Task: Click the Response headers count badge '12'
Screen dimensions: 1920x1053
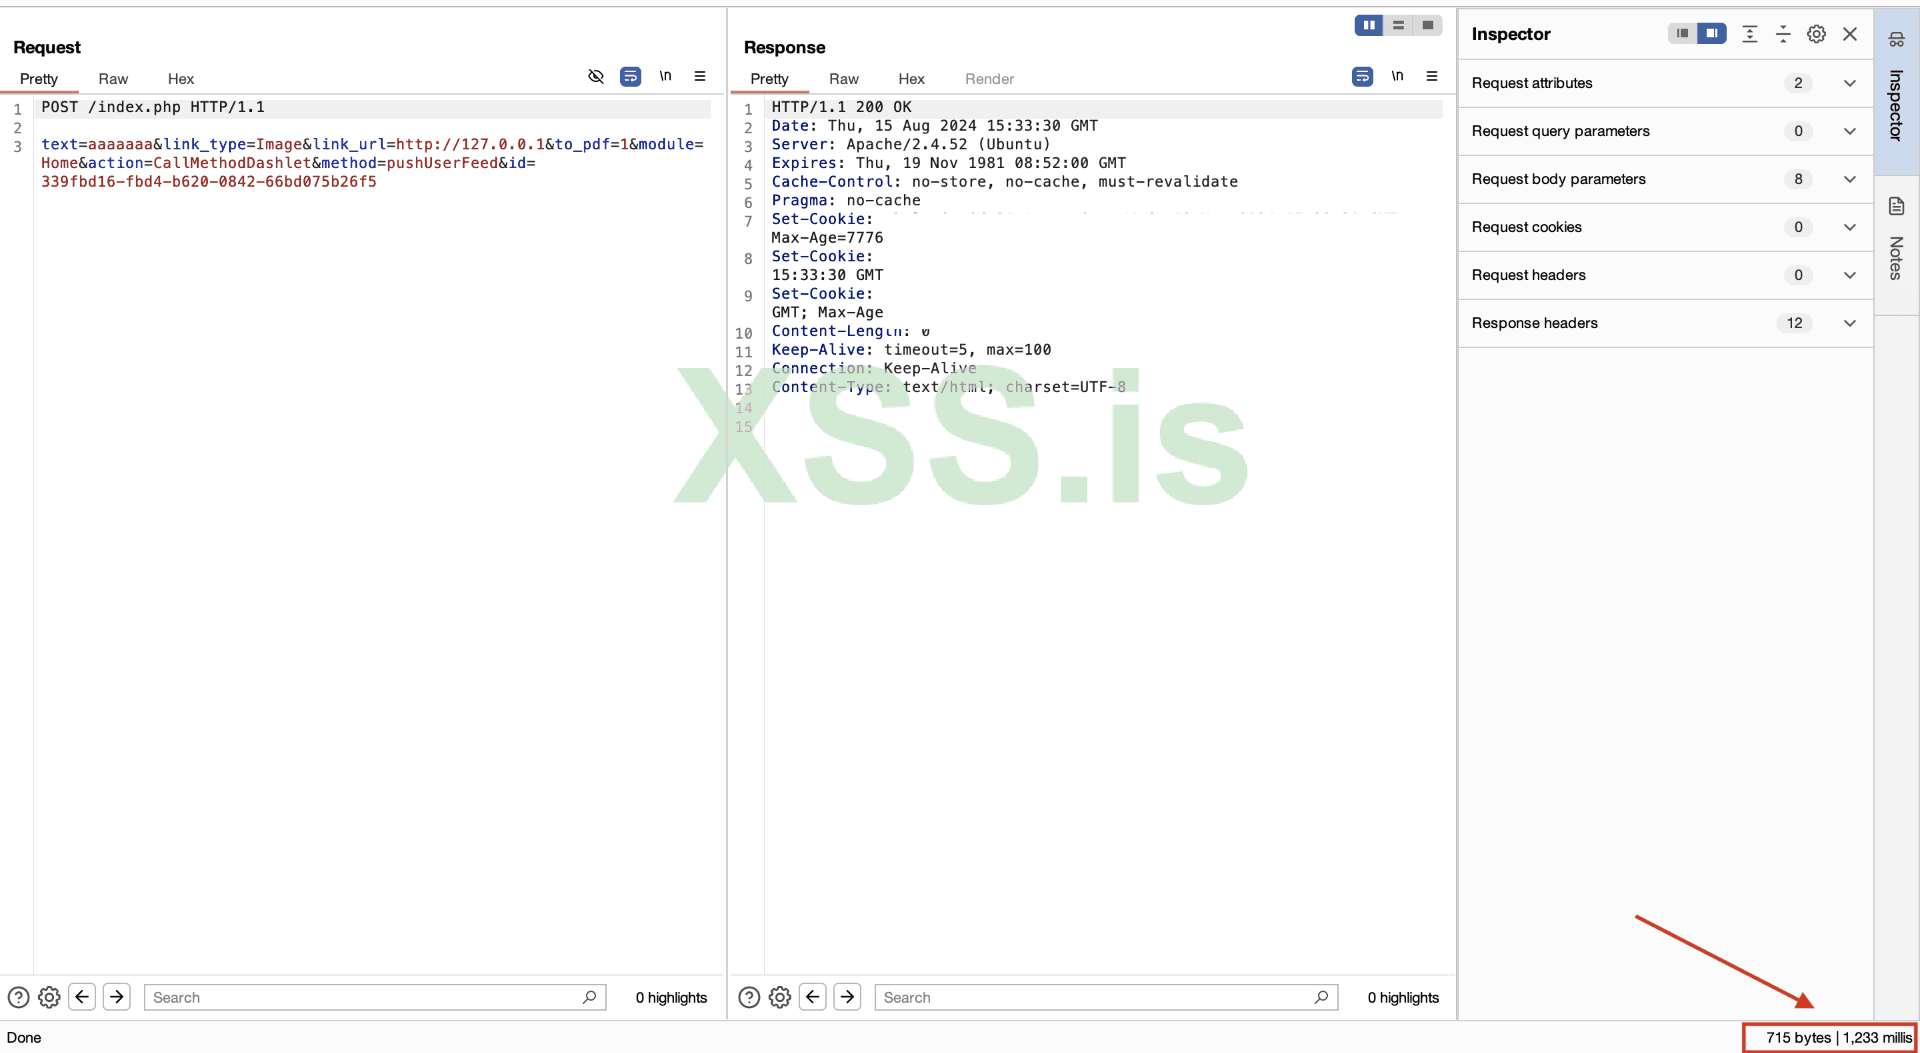Action: tap(1795, 323)
